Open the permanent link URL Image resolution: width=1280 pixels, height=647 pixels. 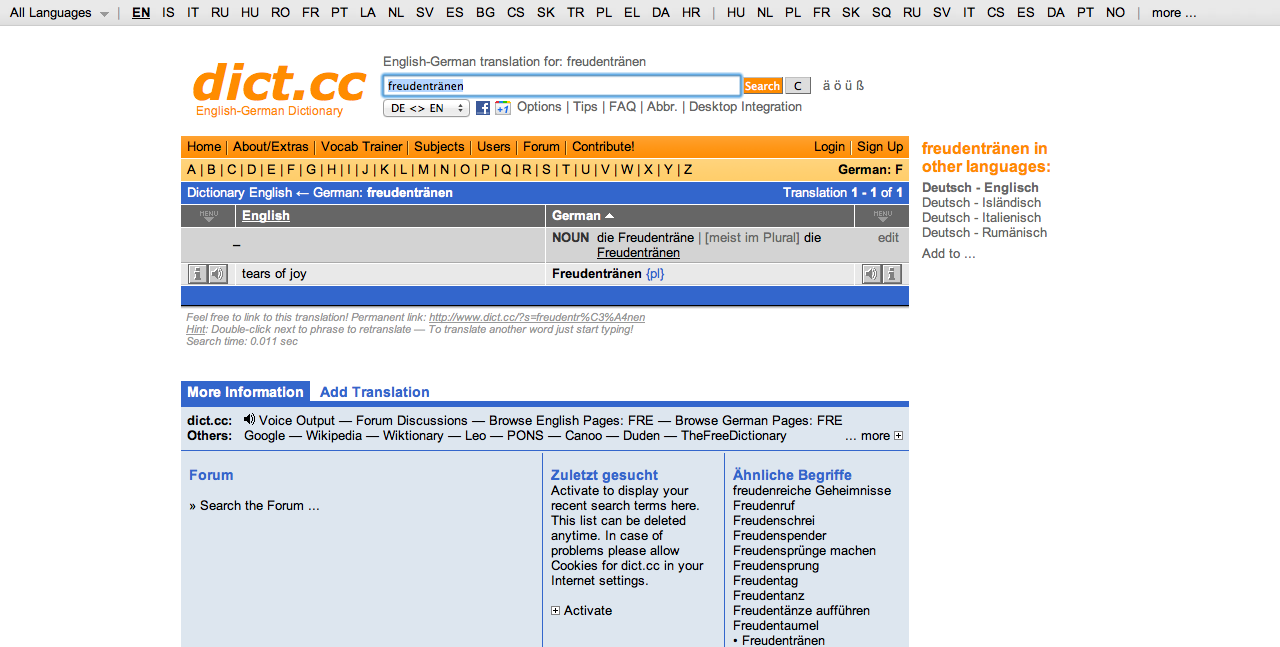537,318
